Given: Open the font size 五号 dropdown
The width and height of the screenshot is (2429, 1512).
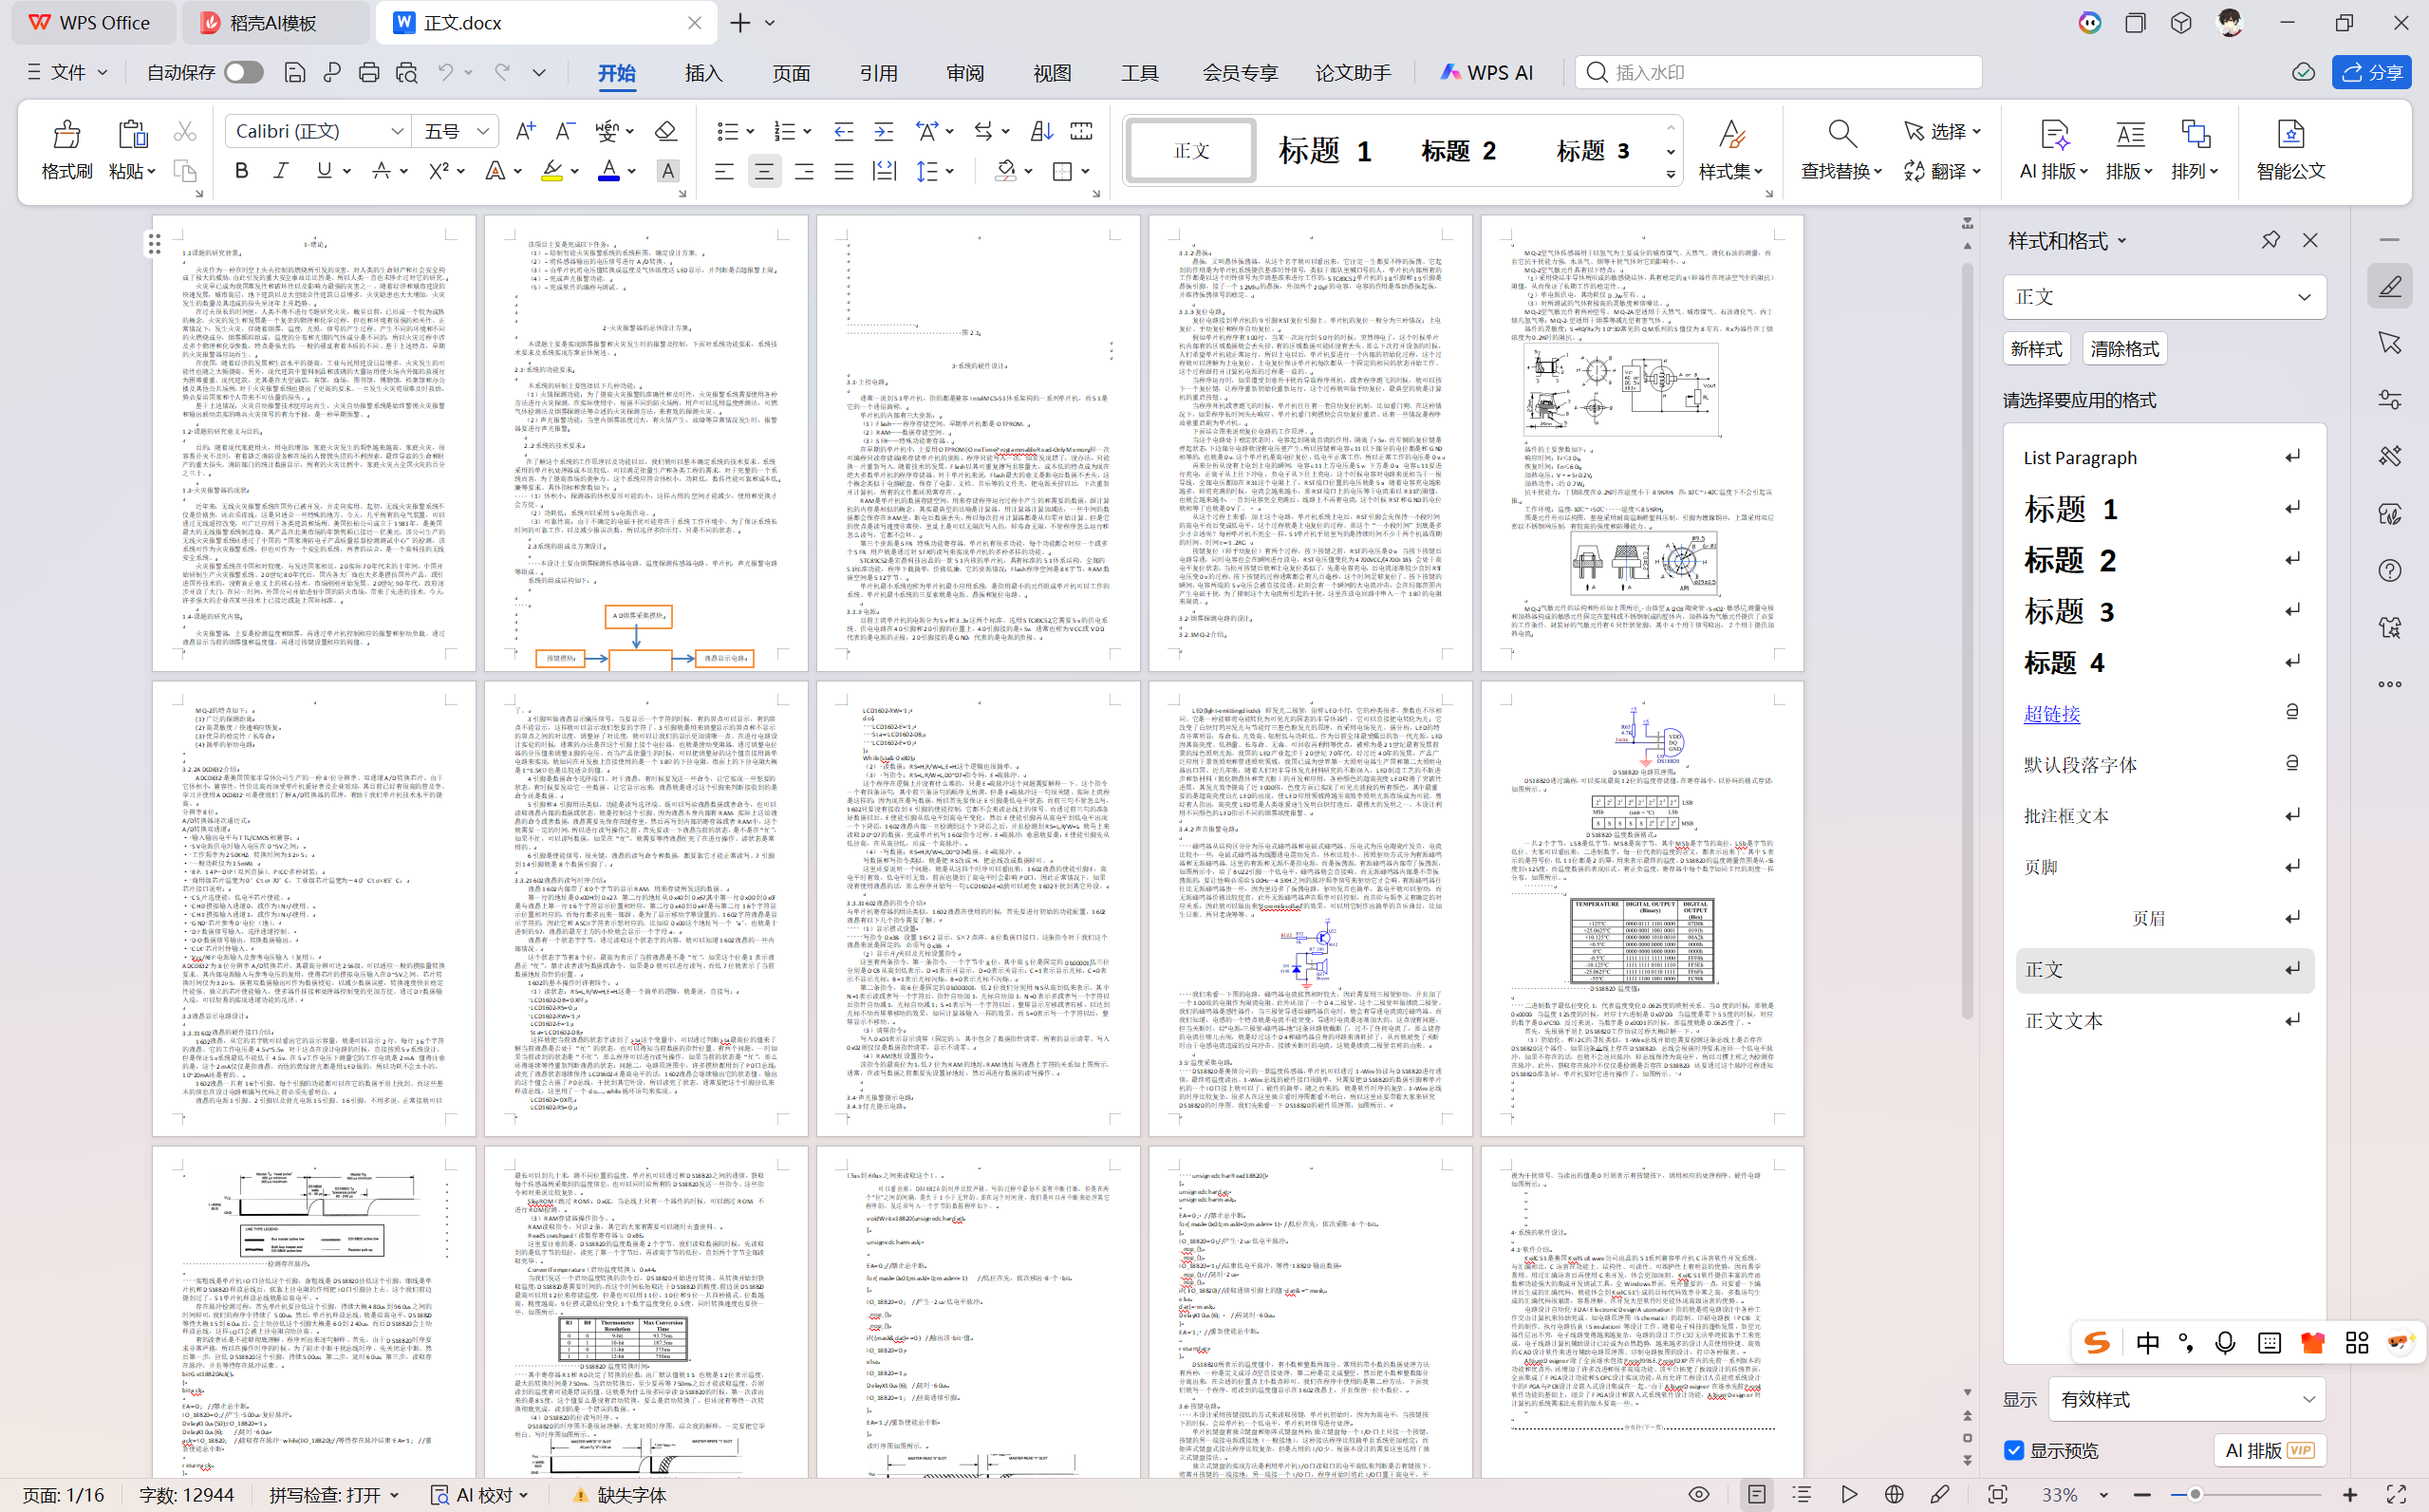Looking at the screenshot, I should coord(484,131).
